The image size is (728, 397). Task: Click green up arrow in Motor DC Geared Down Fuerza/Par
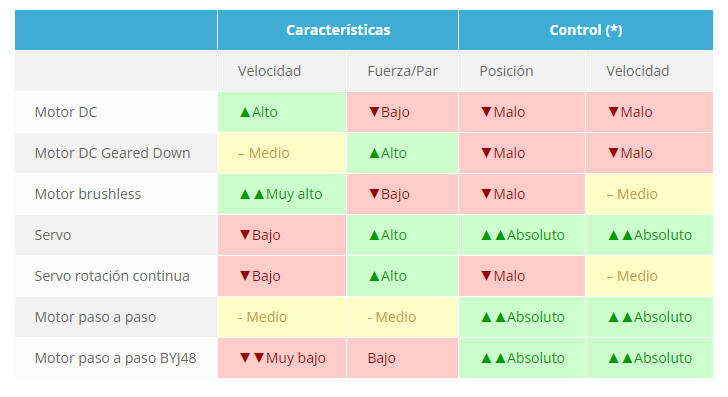pos(374,153)
